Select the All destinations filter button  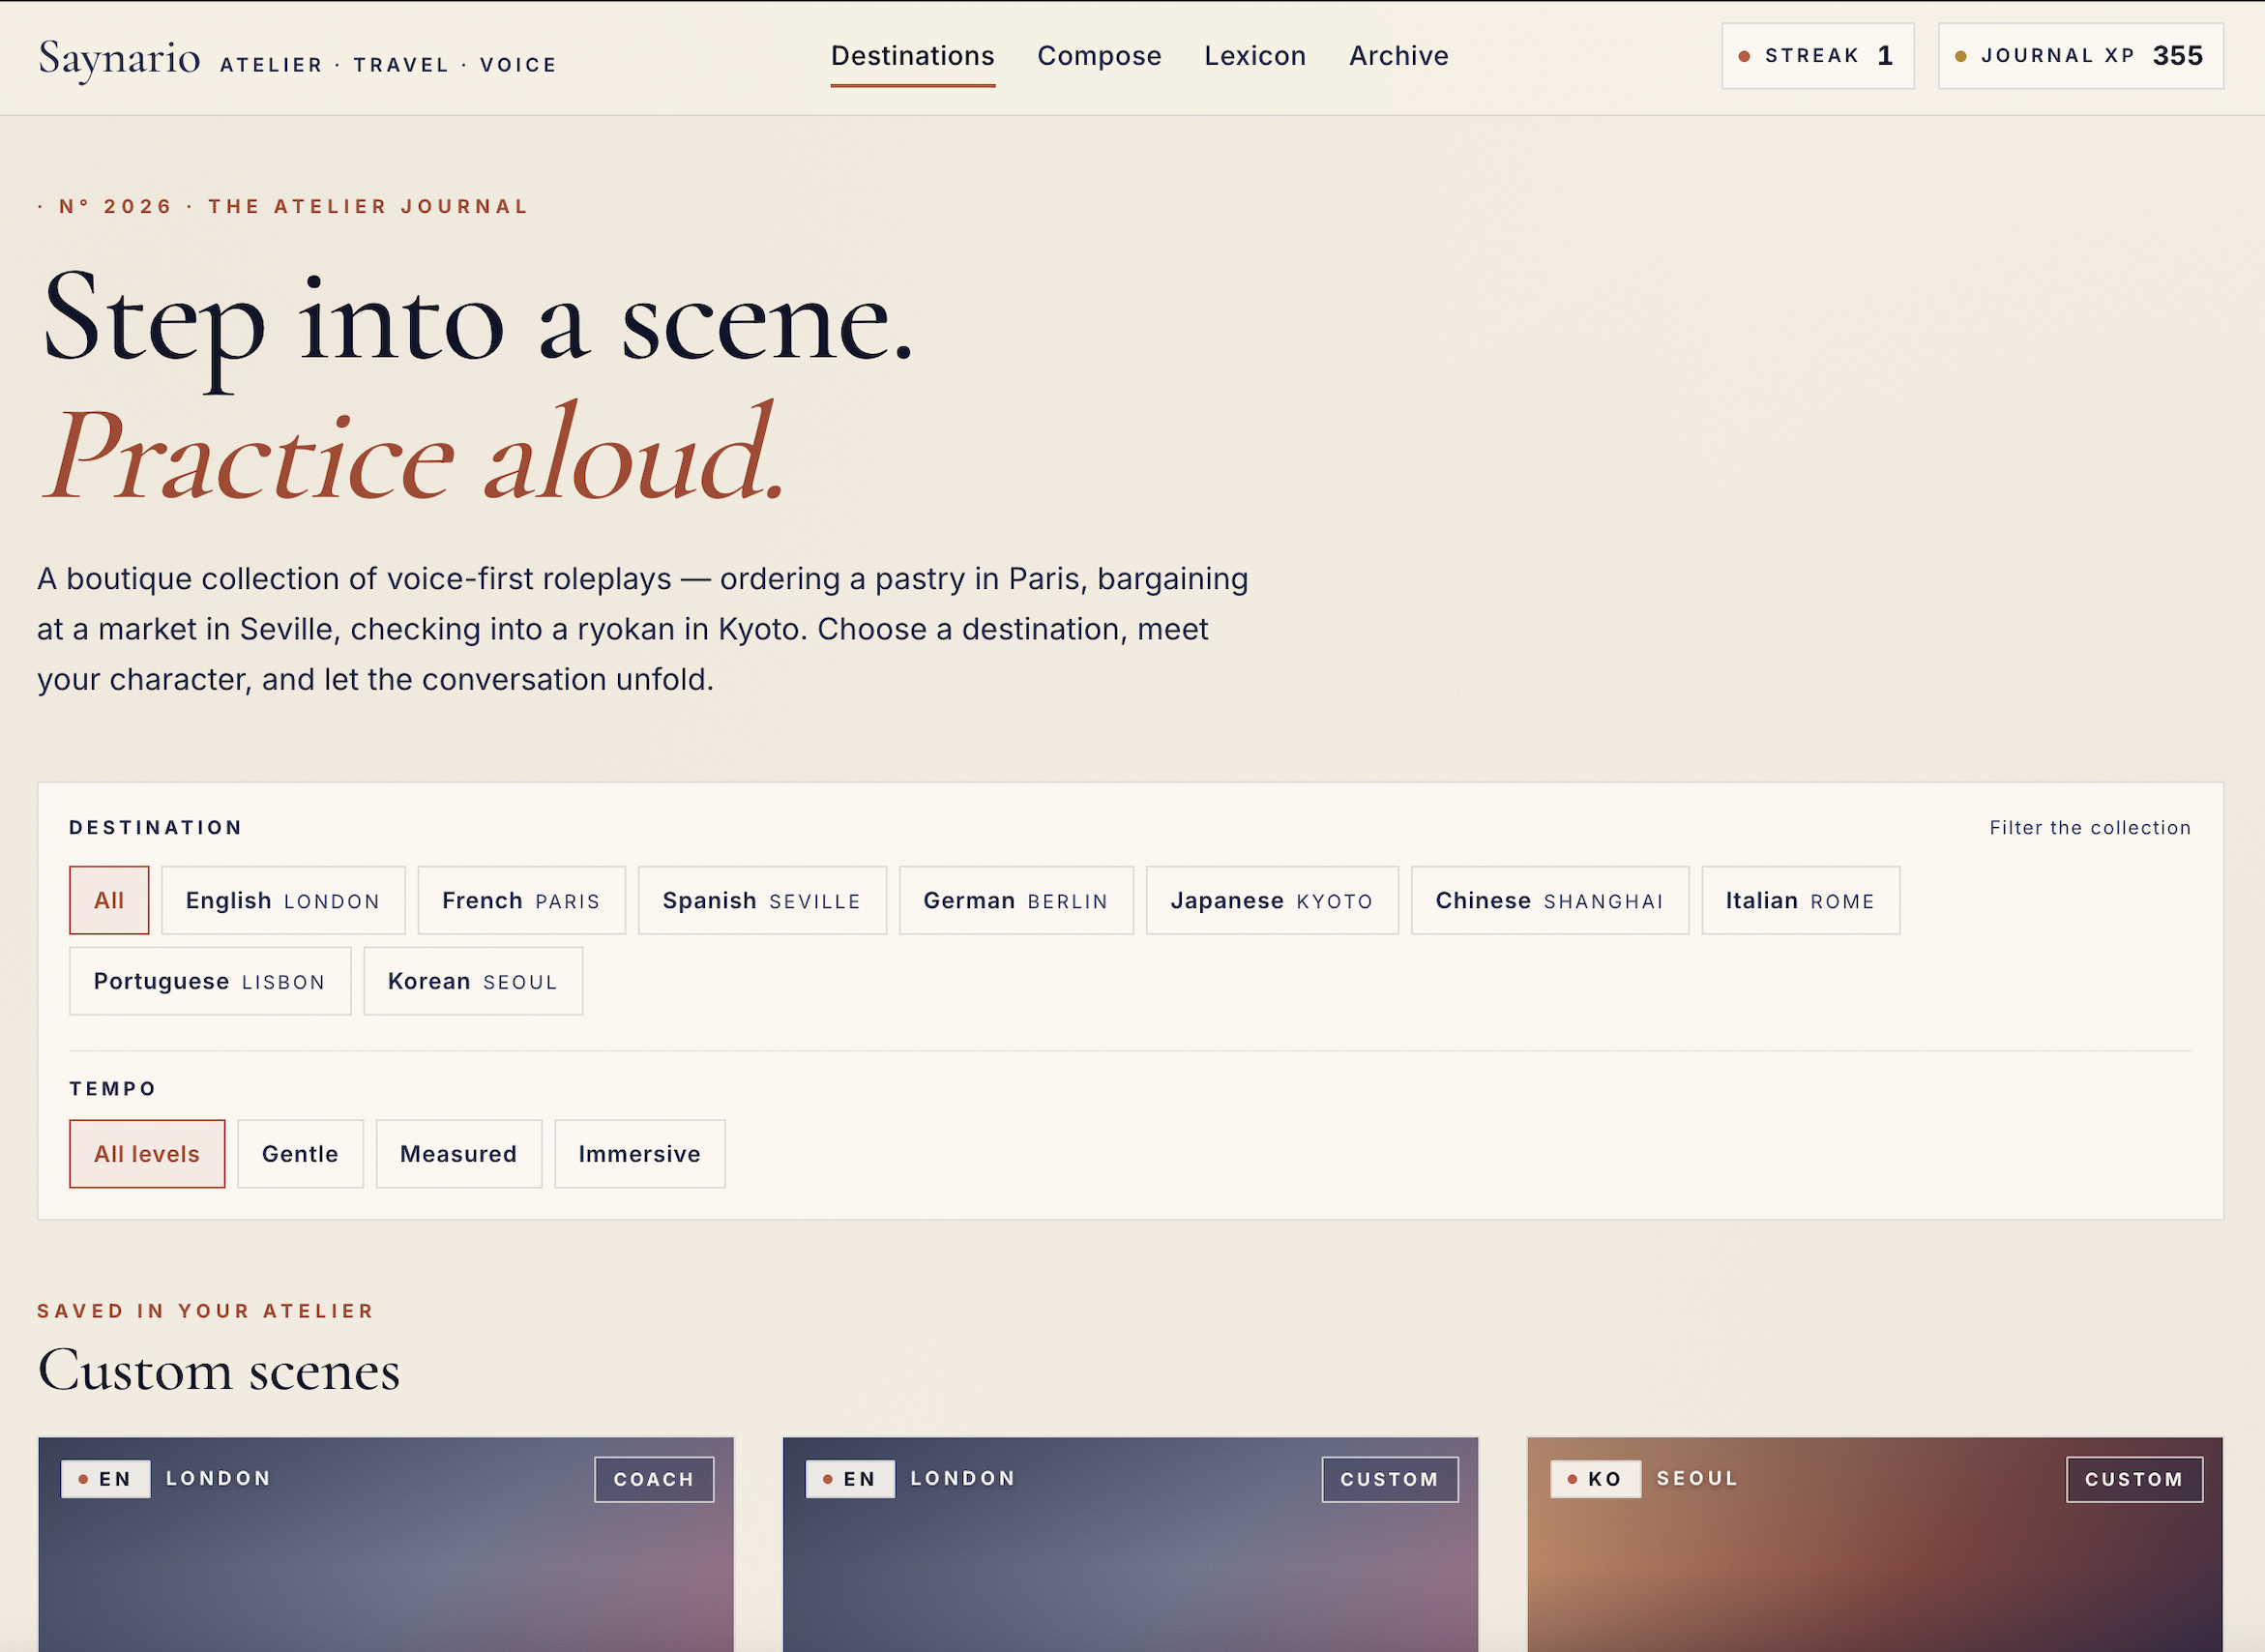pyautogui.click(x=109, y=900)
